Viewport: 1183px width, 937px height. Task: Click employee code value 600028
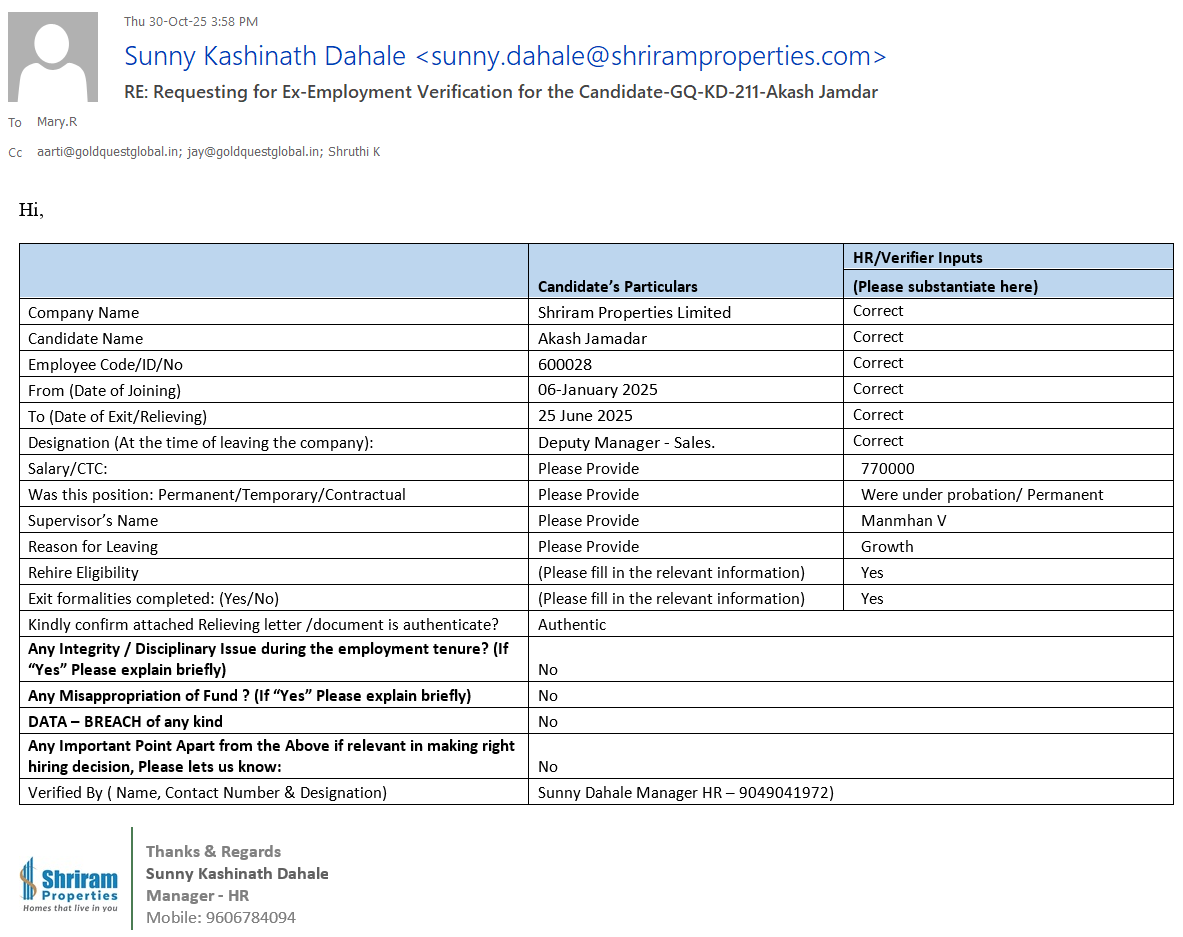point(565,364)
